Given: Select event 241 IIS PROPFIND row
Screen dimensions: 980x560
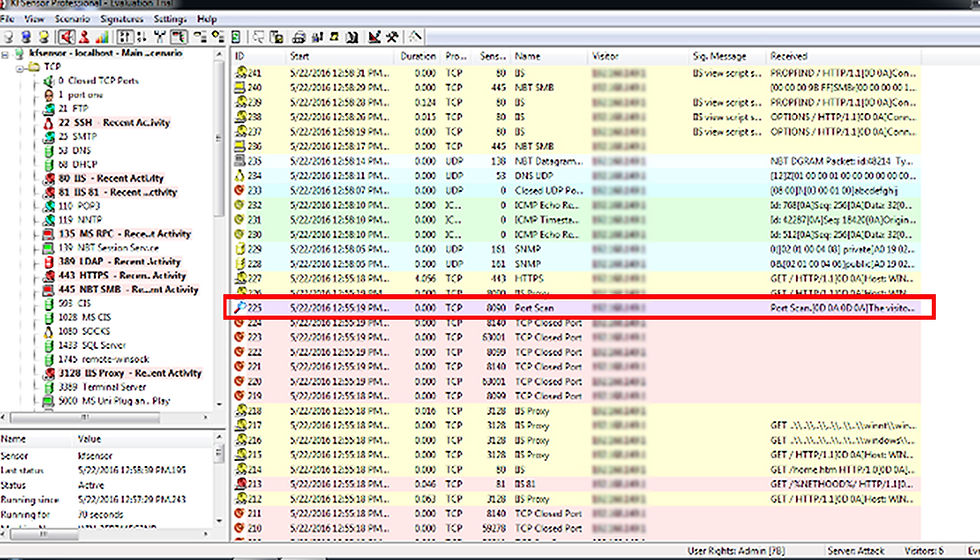Looking at the screenshot, I should pos(576,73).
